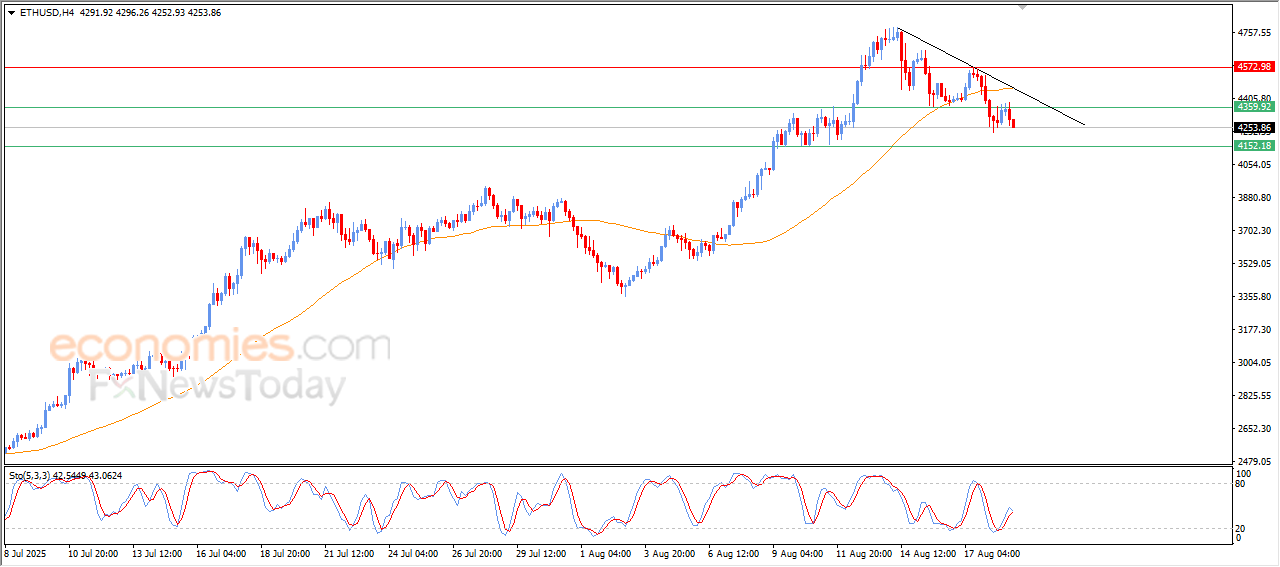Click the black 4253.86 current price label
1280x567 pixels.
[x=1253, y=128]
